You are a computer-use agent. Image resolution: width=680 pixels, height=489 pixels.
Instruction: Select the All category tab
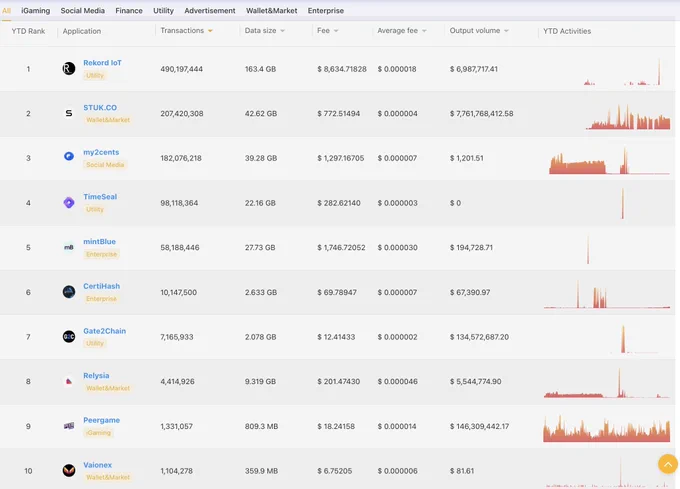click(7, 10)
